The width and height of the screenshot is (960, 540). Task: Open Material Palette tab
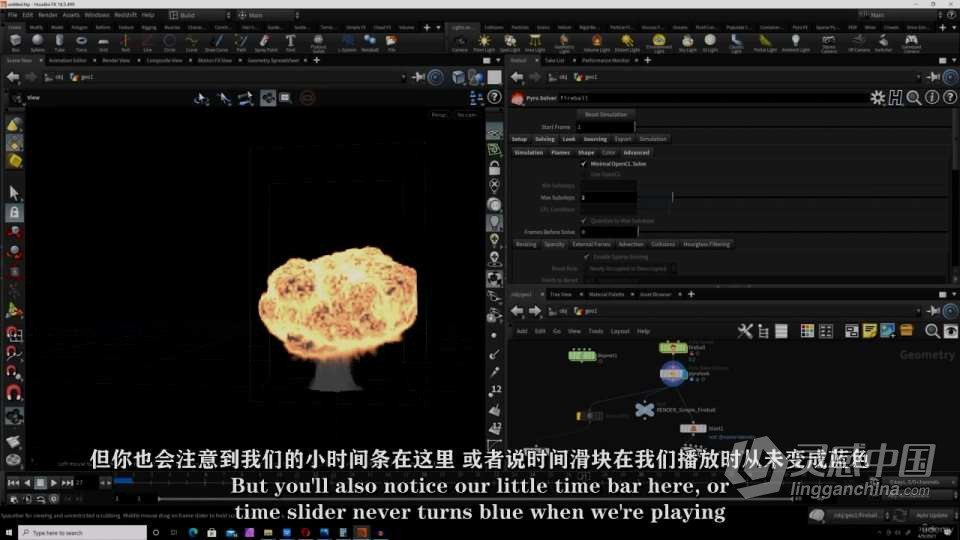coord(606,294)
